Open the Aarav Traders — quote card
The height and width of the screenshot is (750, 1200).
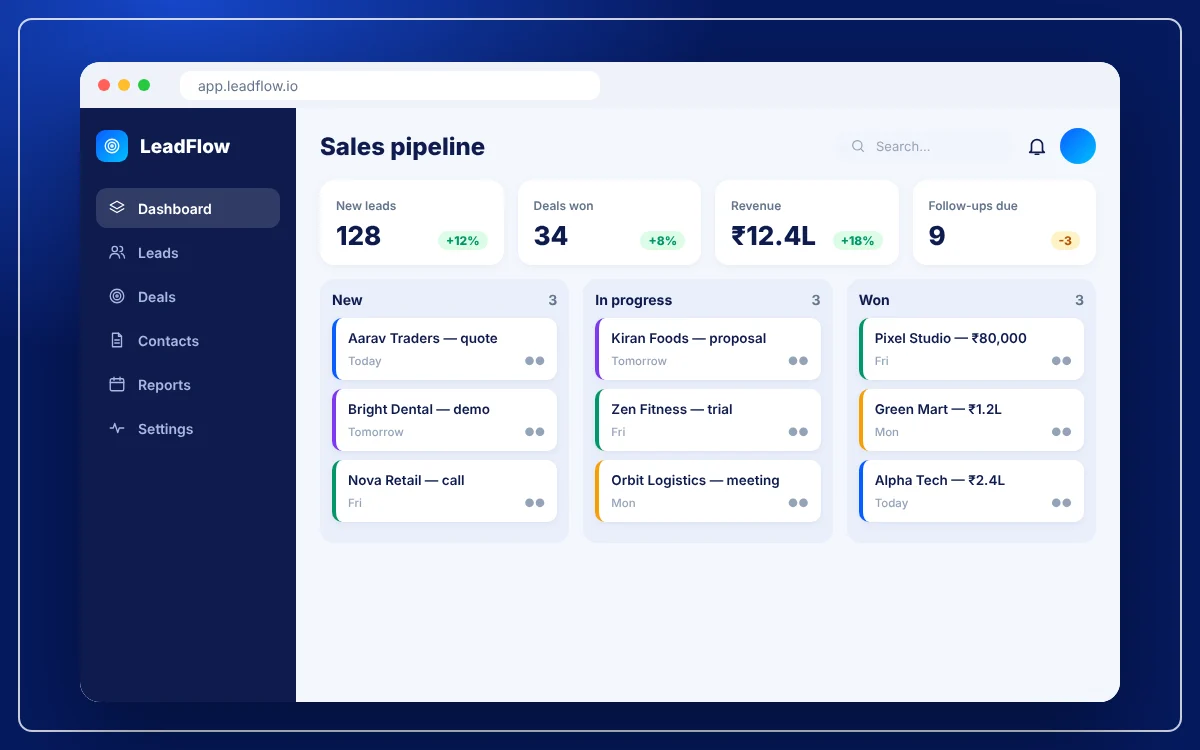(x=444, y=349)
